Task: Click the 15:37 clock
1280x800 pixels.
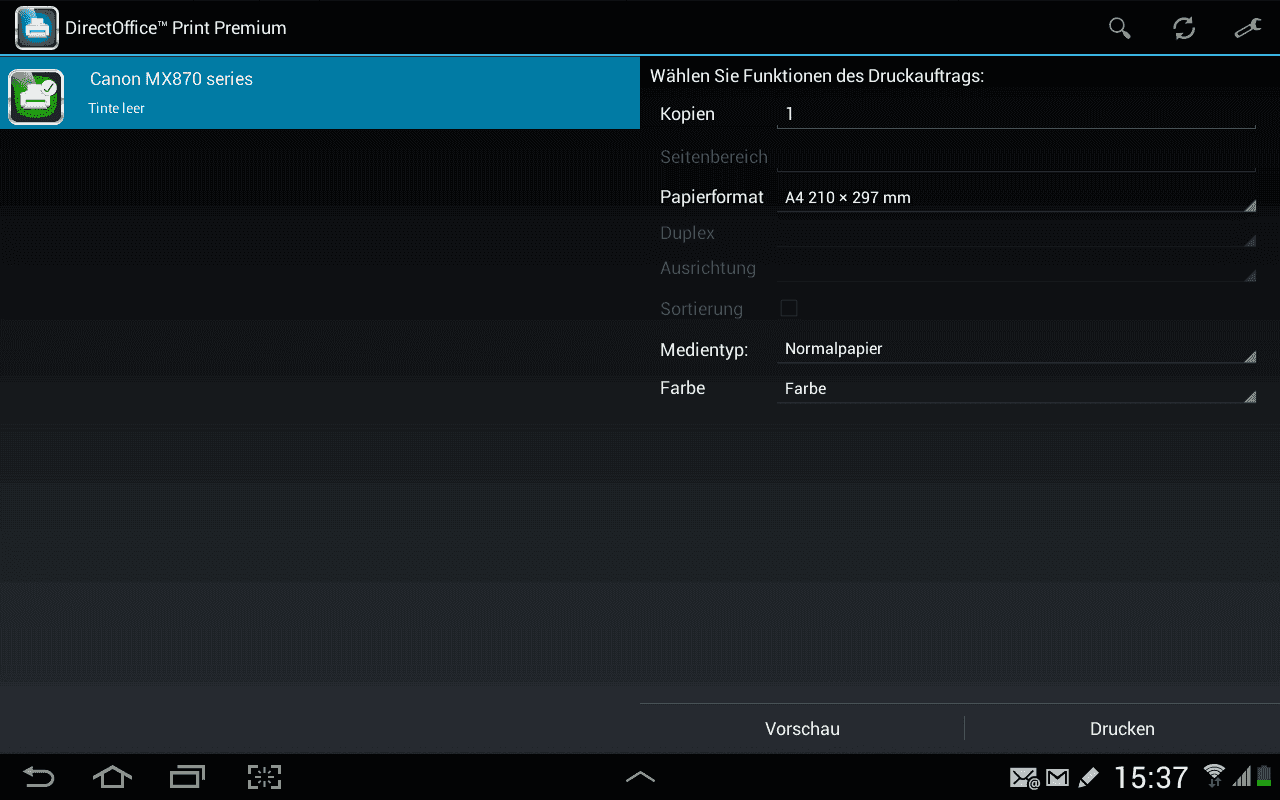Action: click(1151, 777)
